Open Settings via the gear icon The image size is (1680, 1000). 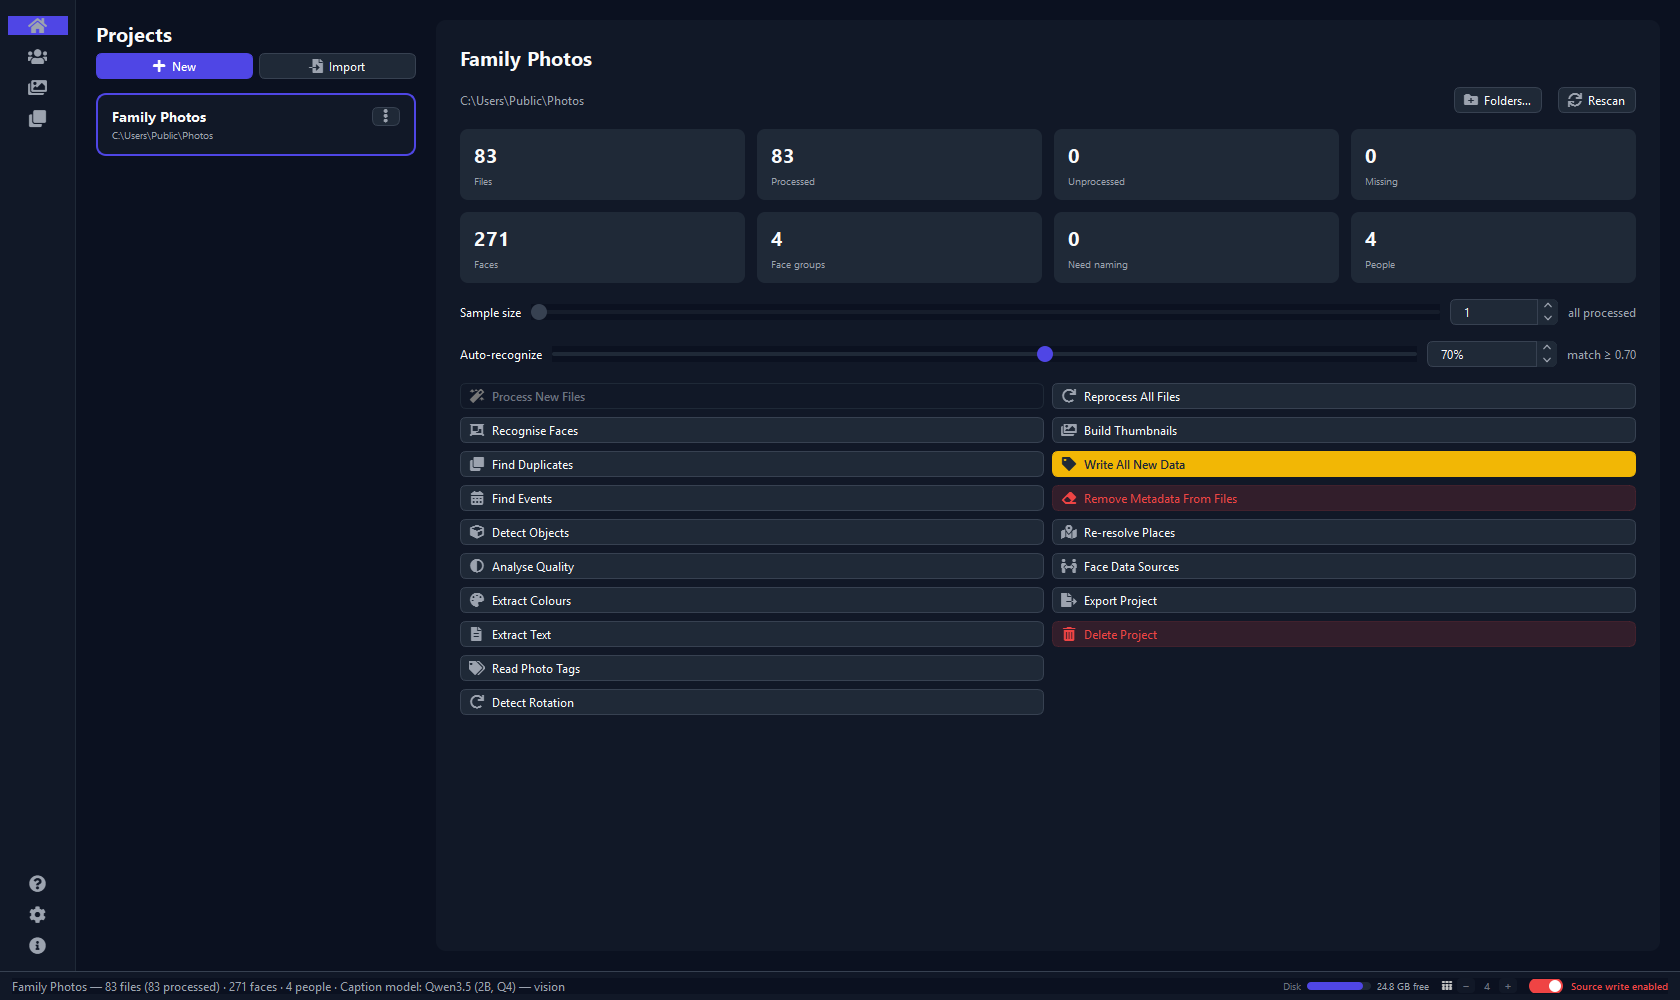point(38,915)
